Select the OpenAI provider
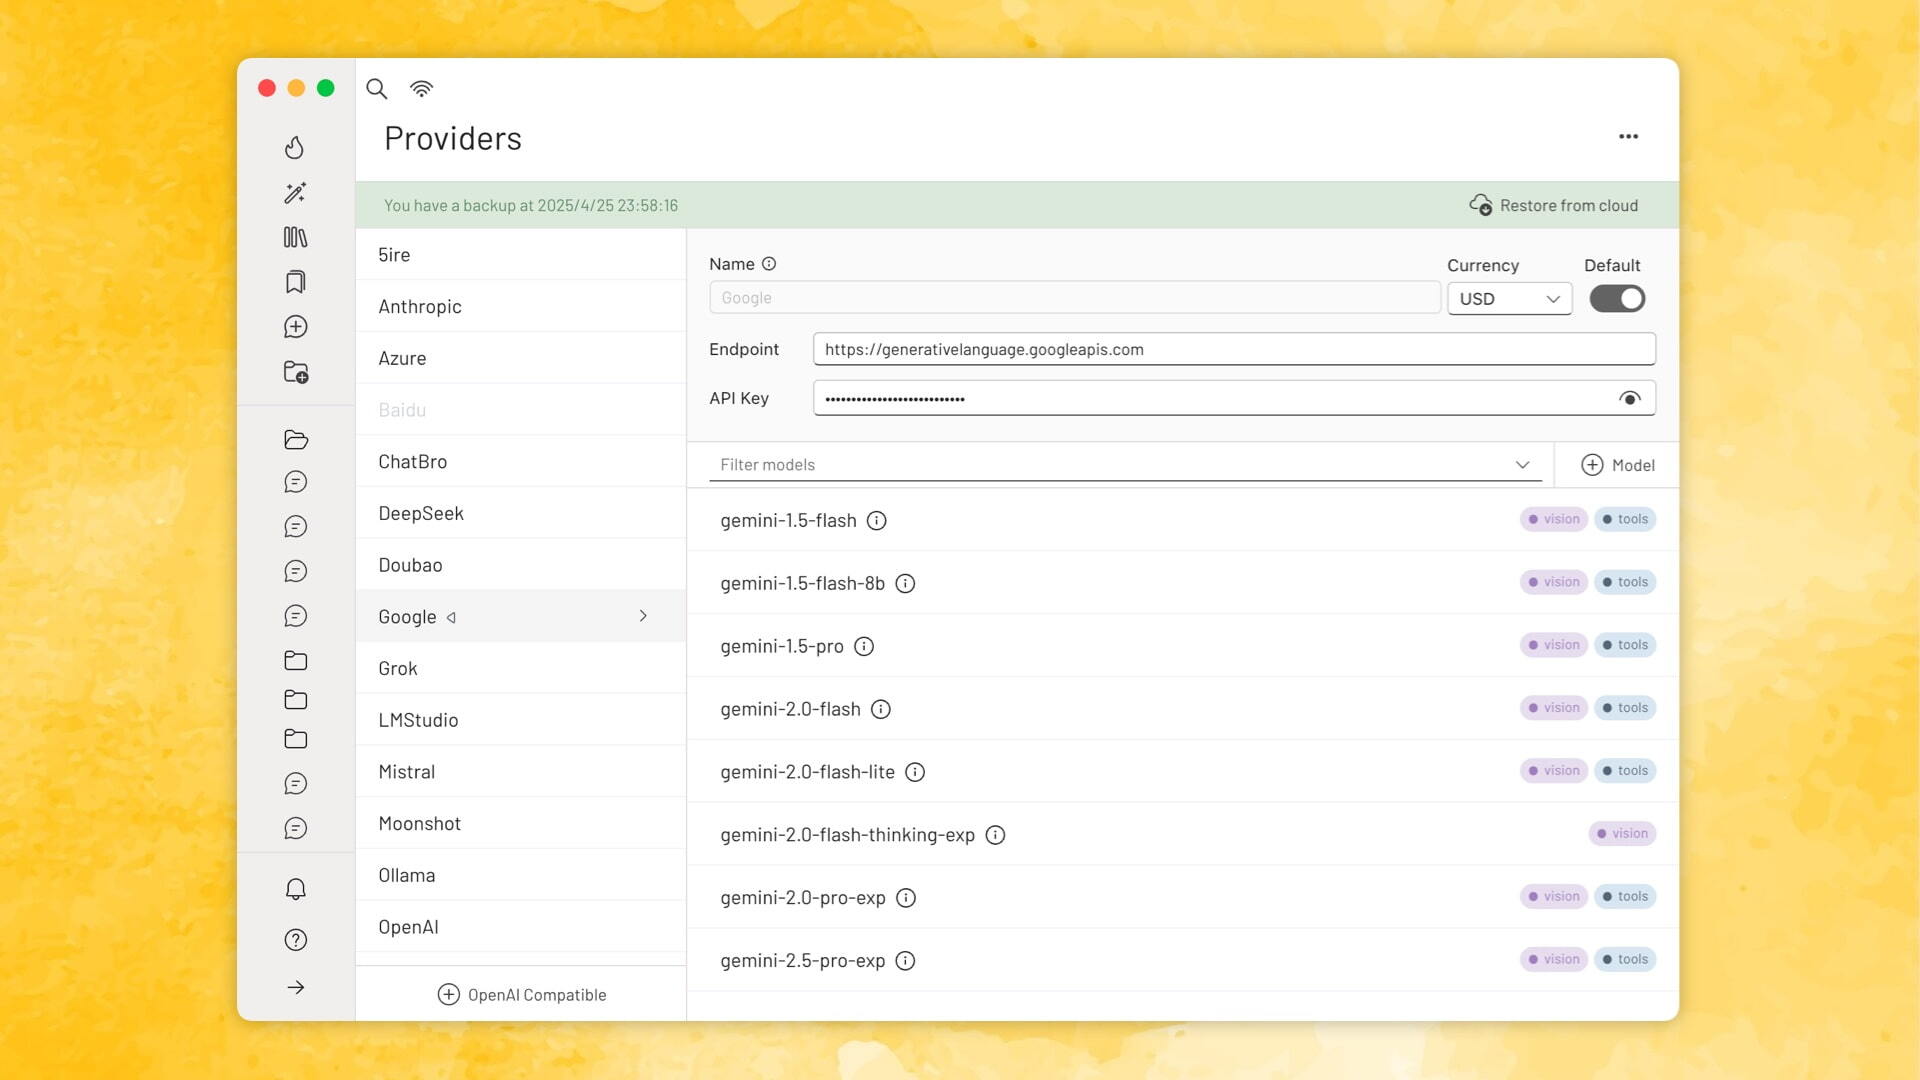Viewport: 1920px width, 1080px height. [x=520, y=927]
